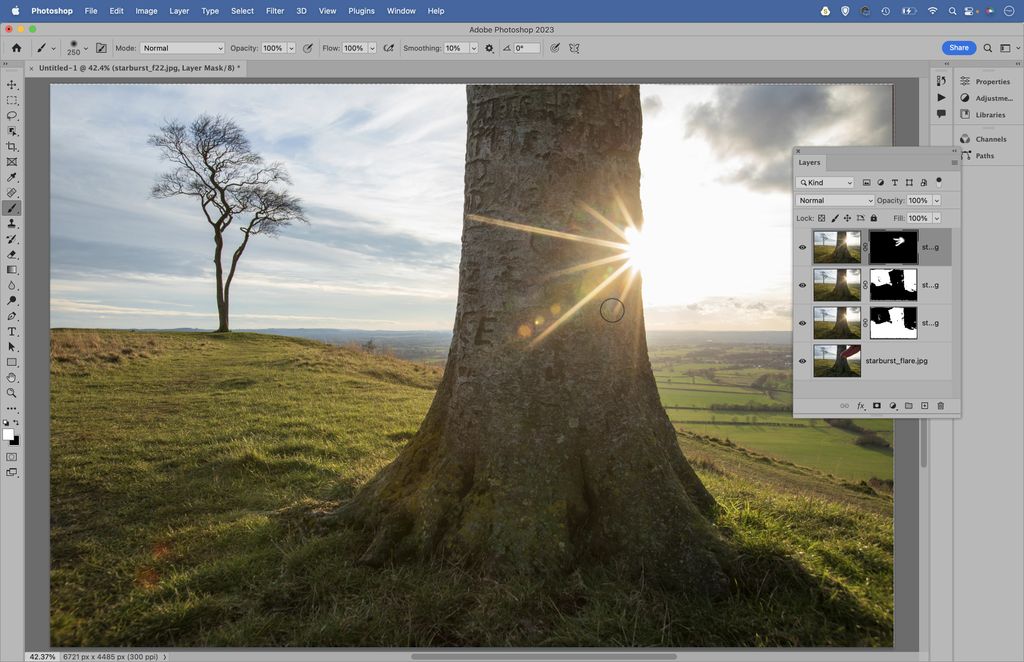
Task: Enable Lock transparent pixels for the layer
Action: 822,218
